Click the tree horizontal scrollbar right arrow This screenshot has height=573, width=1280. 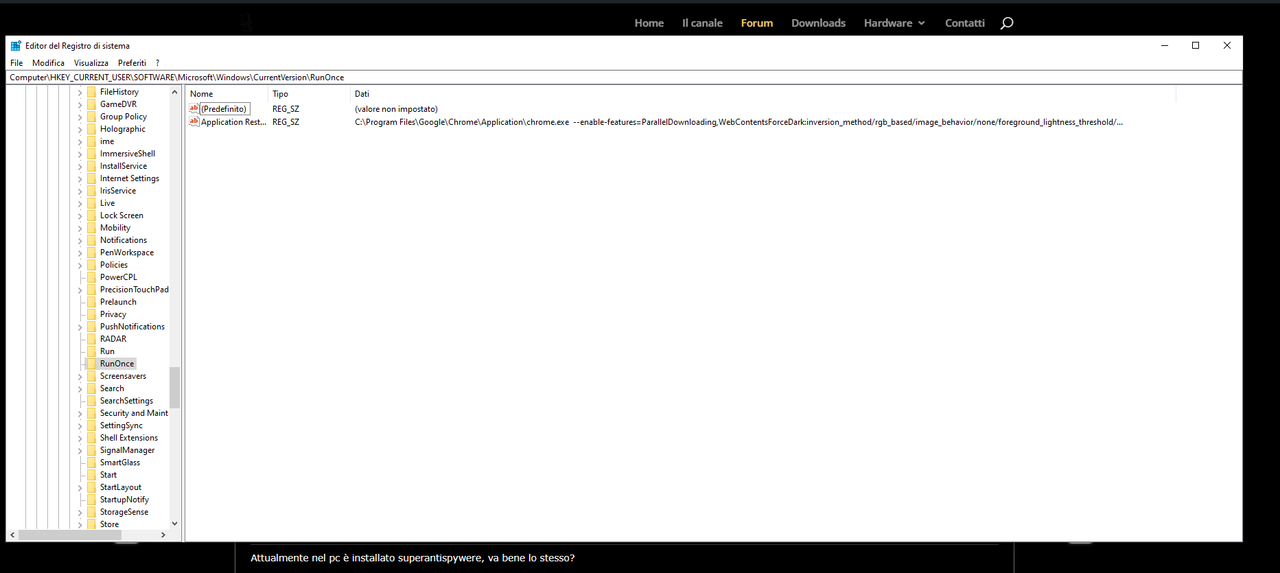coord(164,535)
